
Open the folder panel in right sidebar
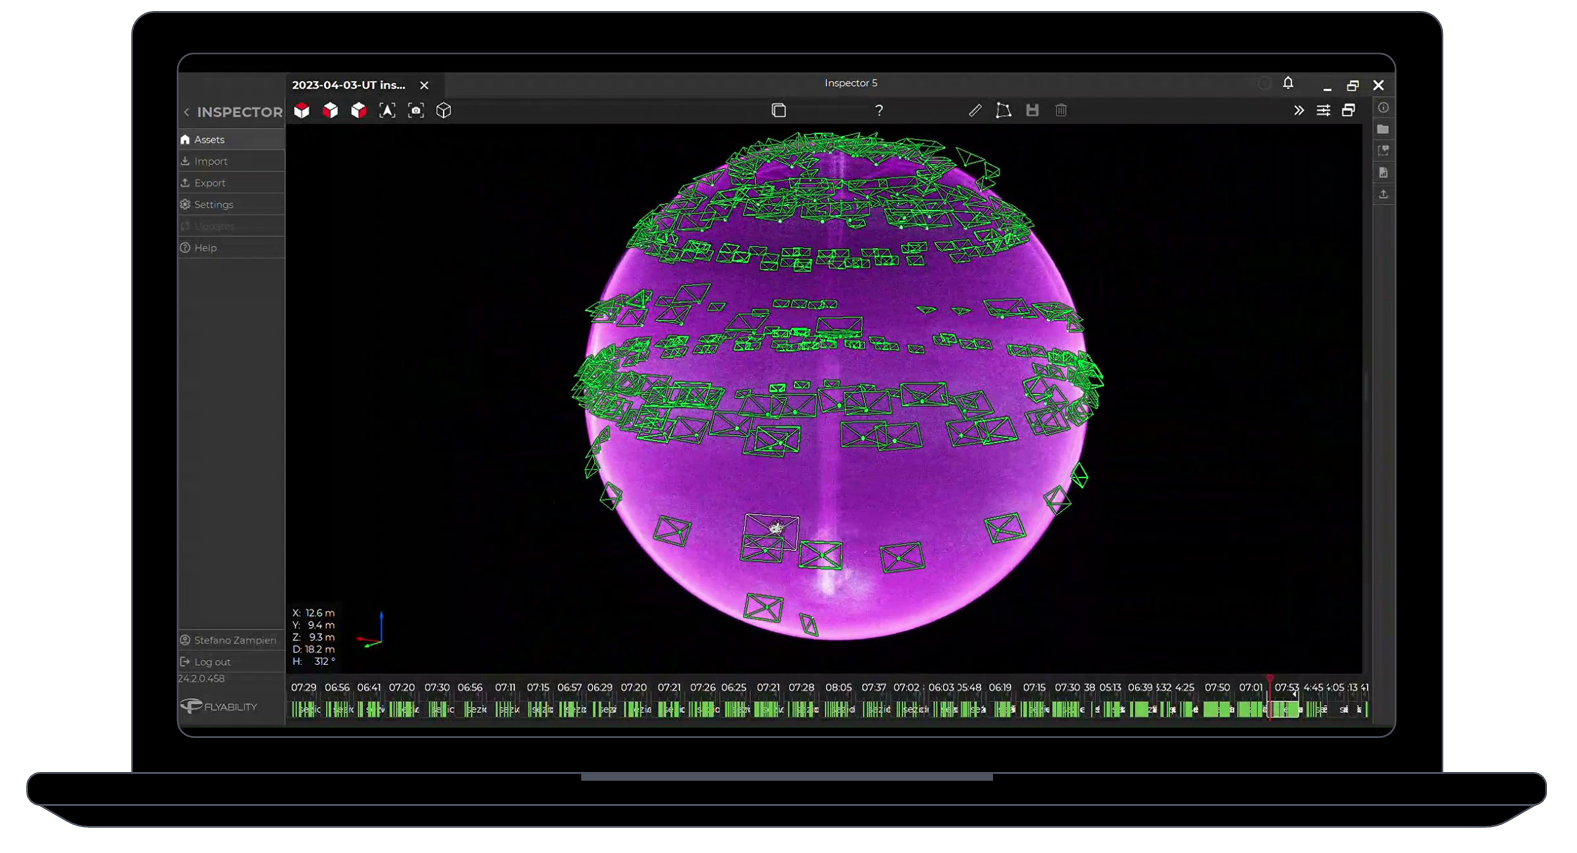[x=1383, y=130]
